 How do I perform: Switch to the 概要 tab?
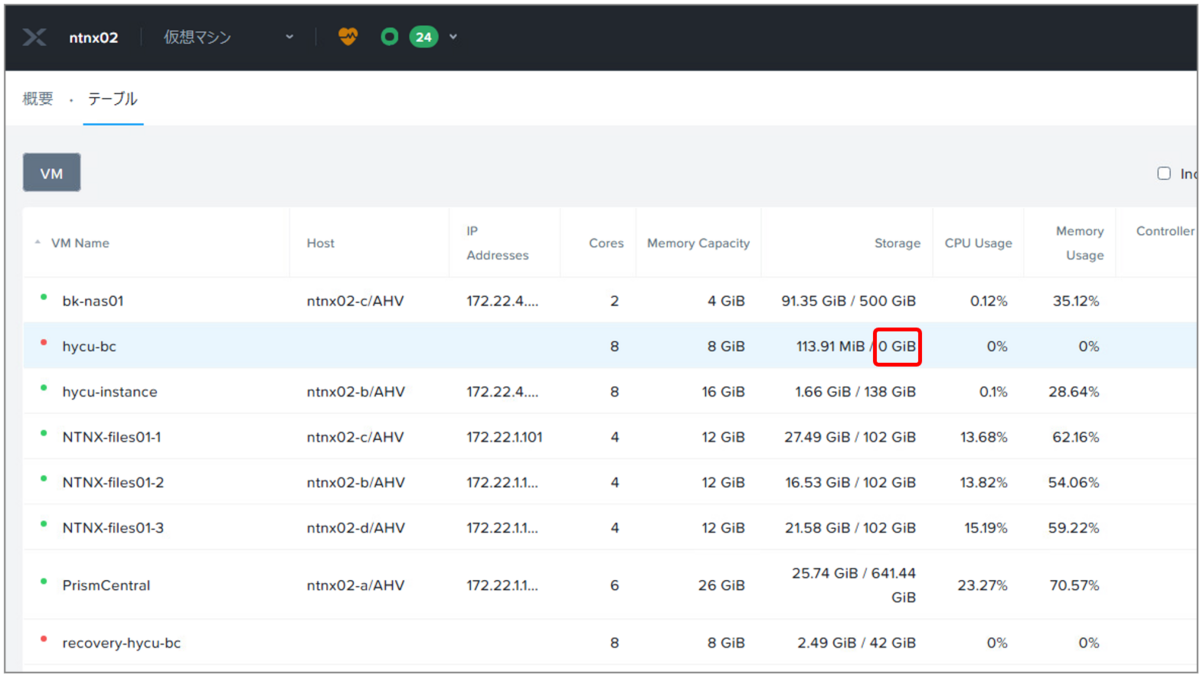coord(38,99)
